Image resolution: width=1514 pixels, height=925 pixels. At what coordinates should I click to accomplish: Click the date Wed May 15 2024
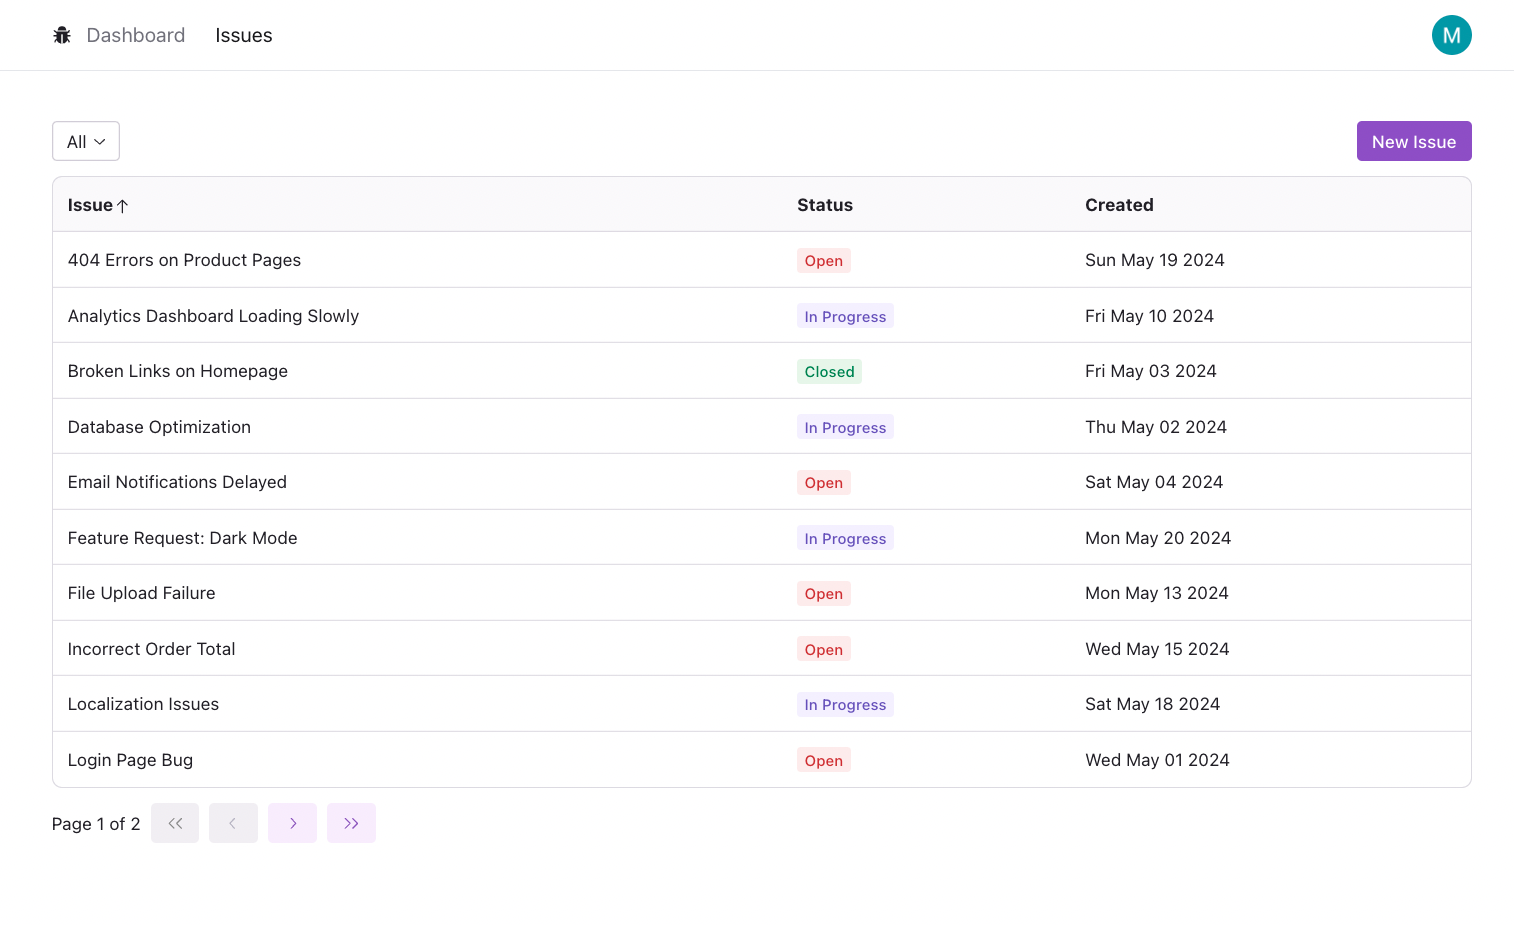[1157, 649]
